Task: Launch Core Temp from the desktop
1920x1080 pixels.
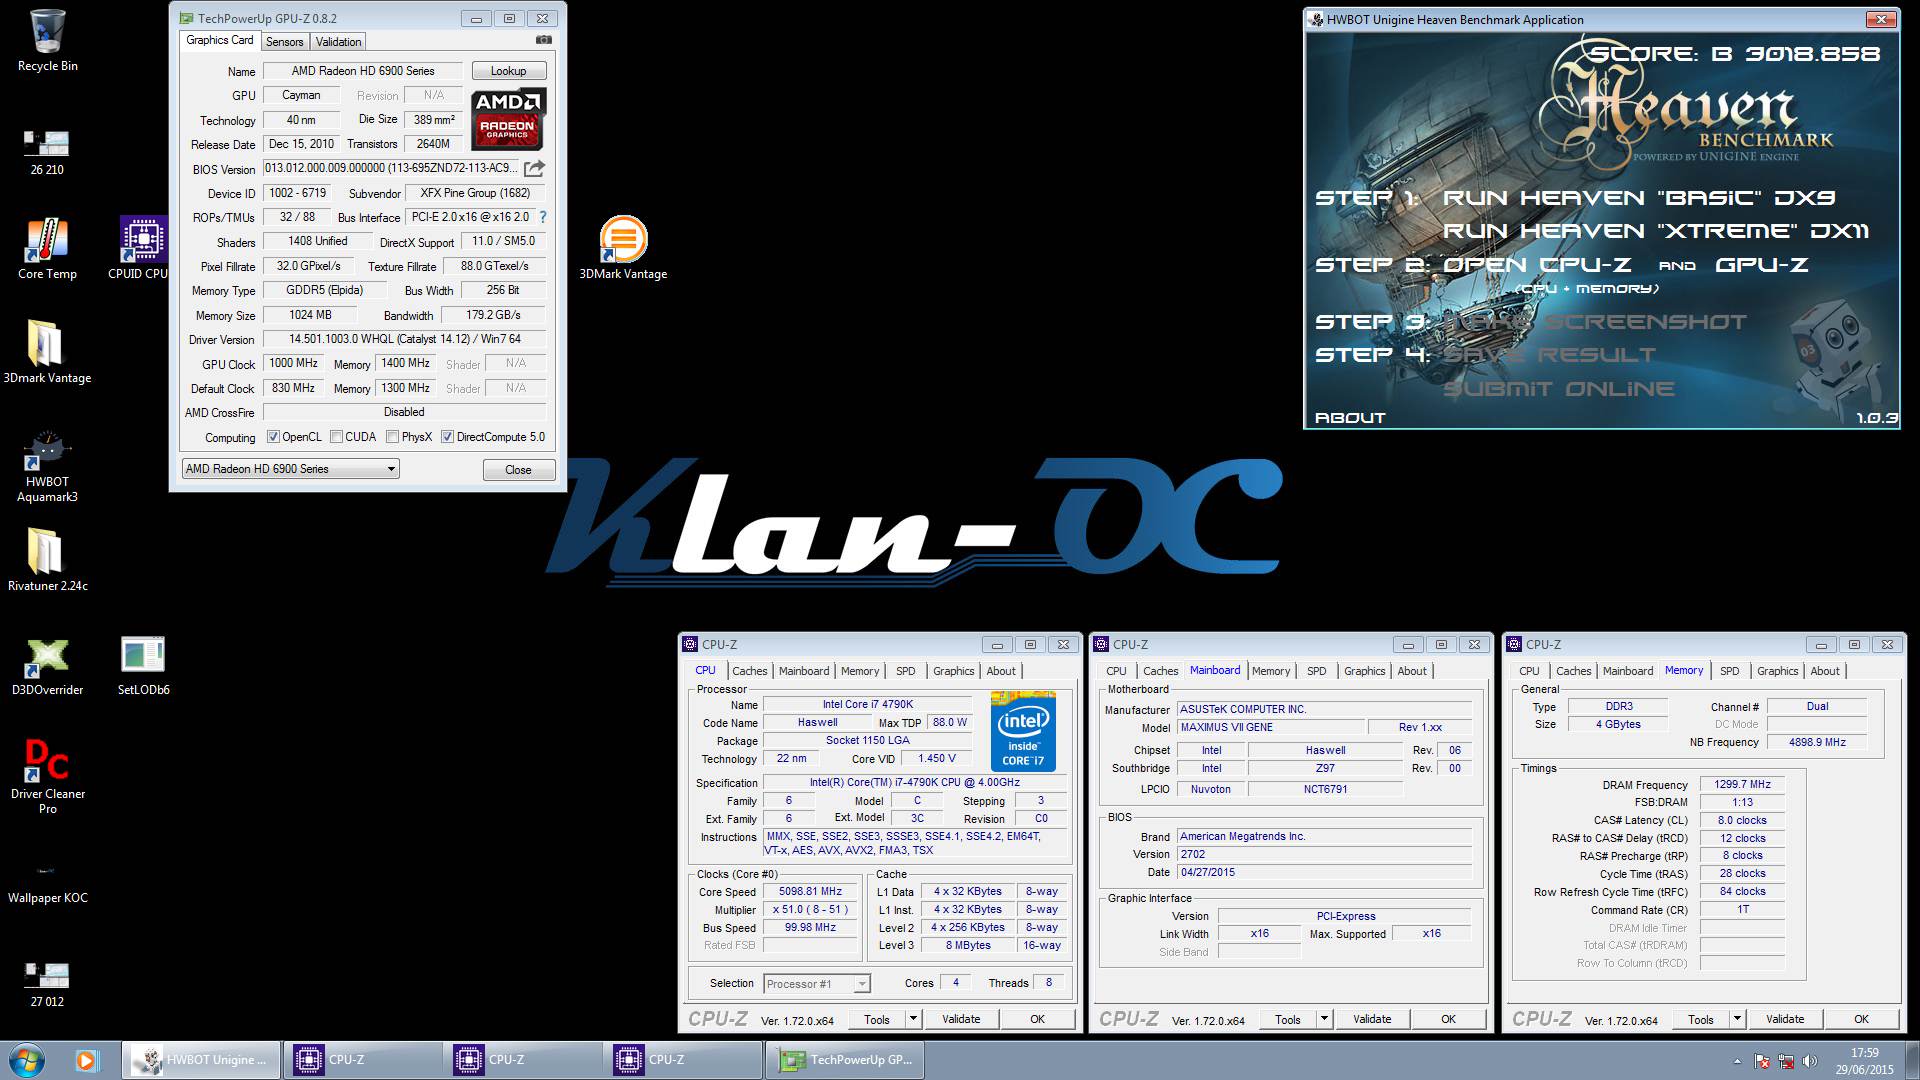Action: point(47,249)
